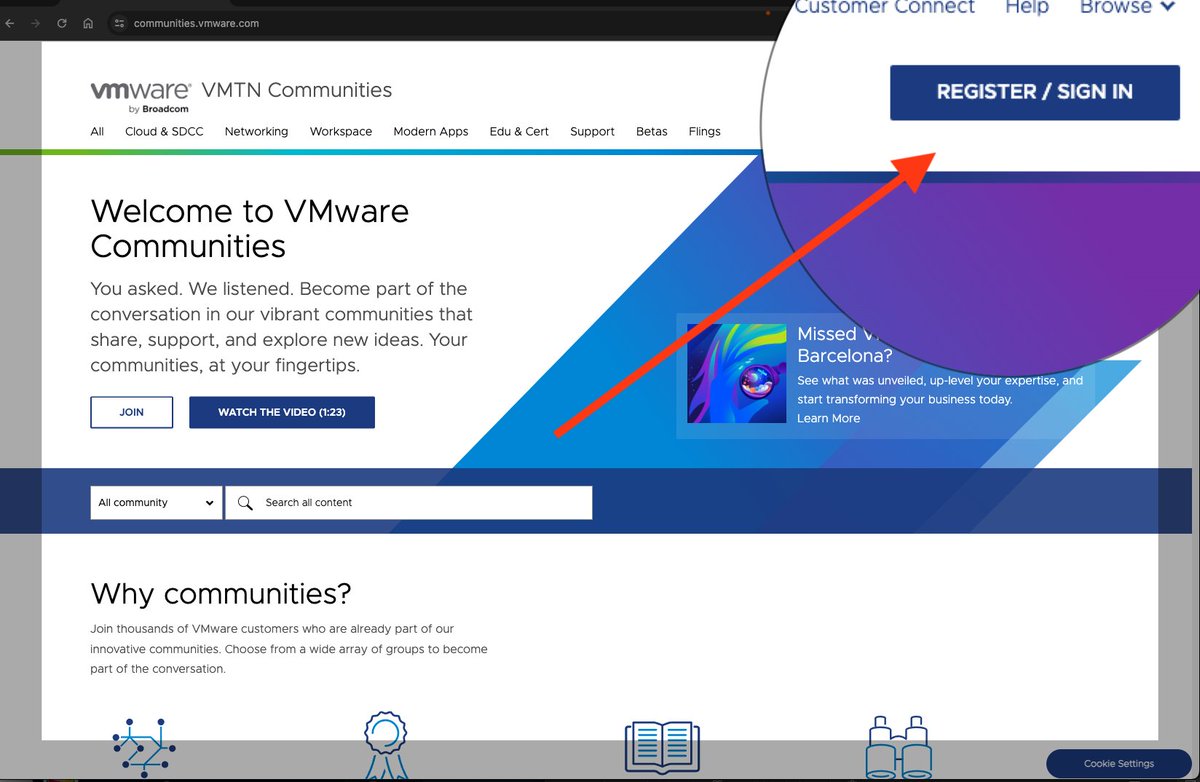1200x782 pixels.
Task: Open the Customer Connect link
Action: tap(885, 8)
